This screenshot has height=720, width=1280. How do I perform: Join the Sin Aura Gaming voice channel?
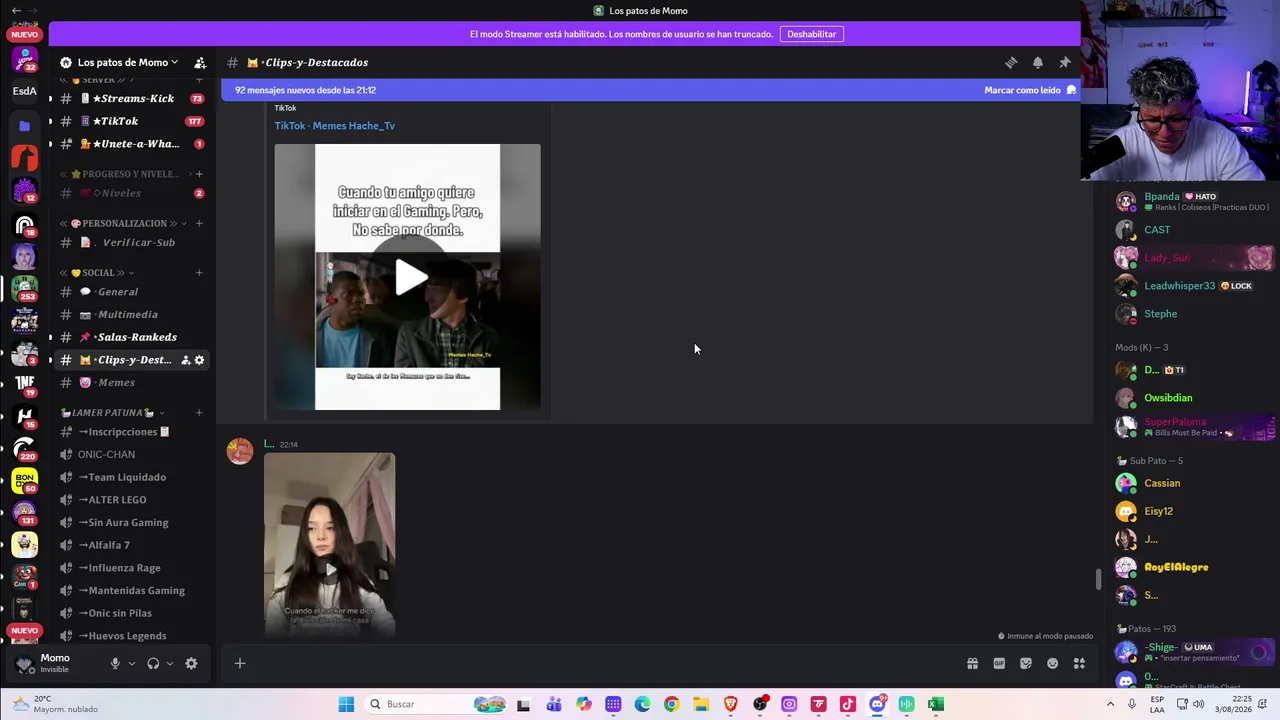point(131,523)
